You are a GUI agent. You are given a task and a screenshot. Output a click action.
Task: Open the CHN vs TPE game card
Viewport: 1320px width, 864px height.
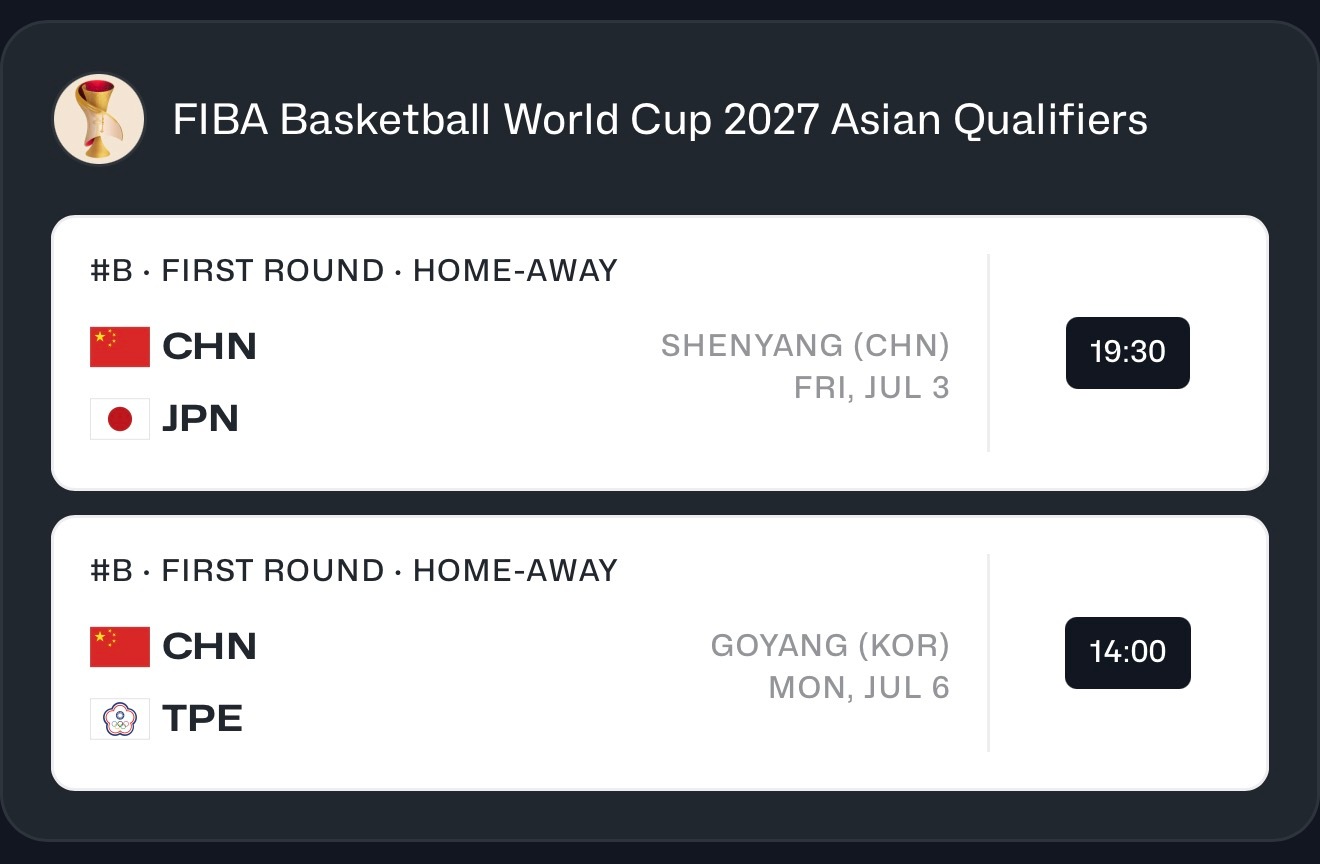[x=660, y=653]
